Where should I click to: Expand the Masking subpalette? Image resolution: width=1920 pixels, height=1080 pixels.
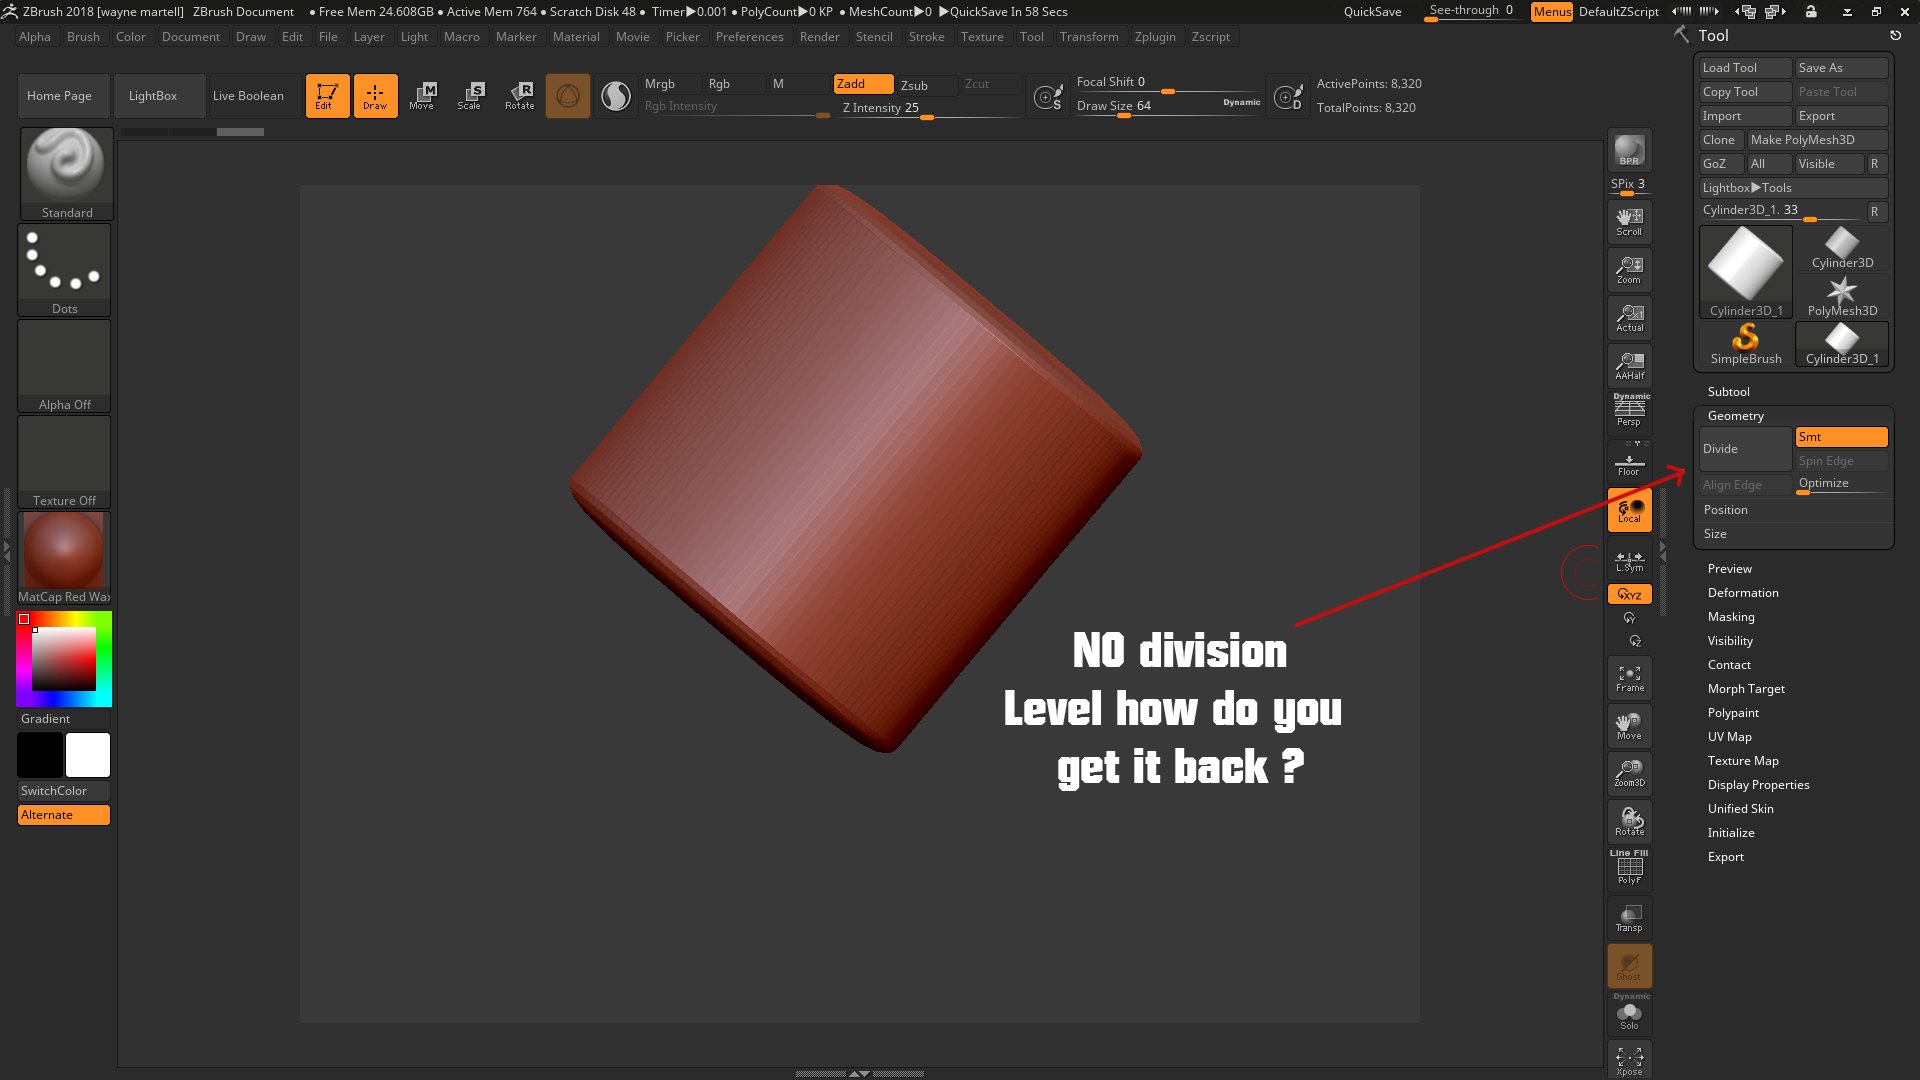1730,617
